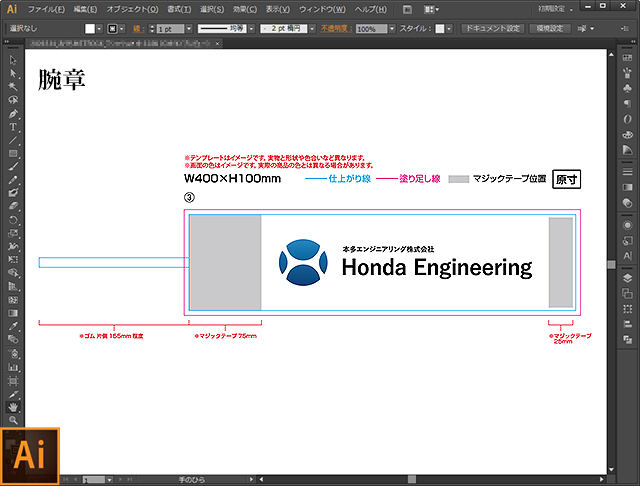This screenshot has width=640, height=486.
Task: Open the オブジェクト(O) menu
Action: coord(132,9)
